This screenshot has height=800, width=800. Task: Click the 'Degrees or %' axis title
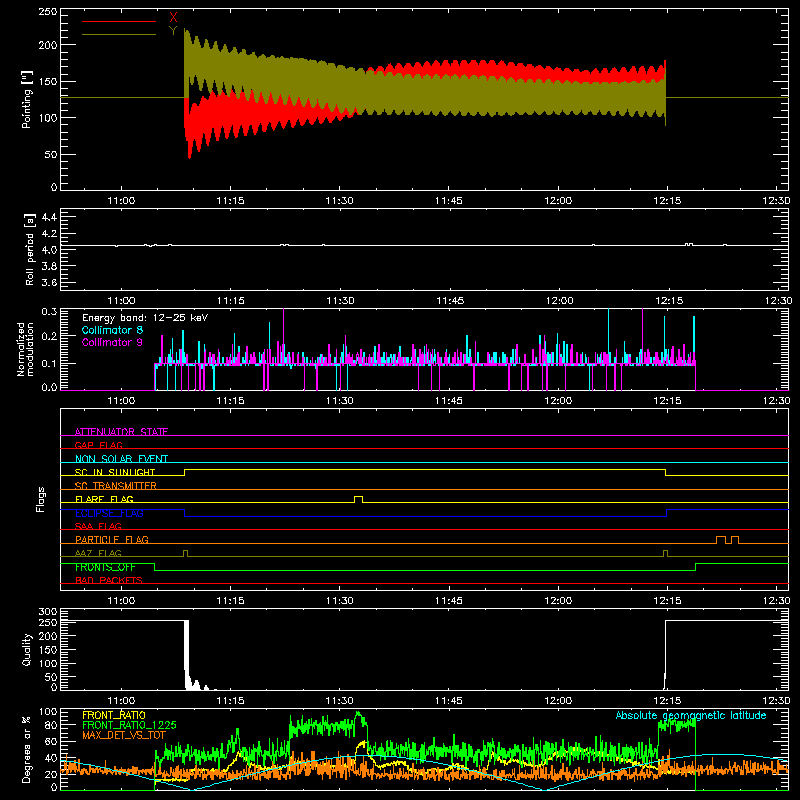(x=27, y=749)
